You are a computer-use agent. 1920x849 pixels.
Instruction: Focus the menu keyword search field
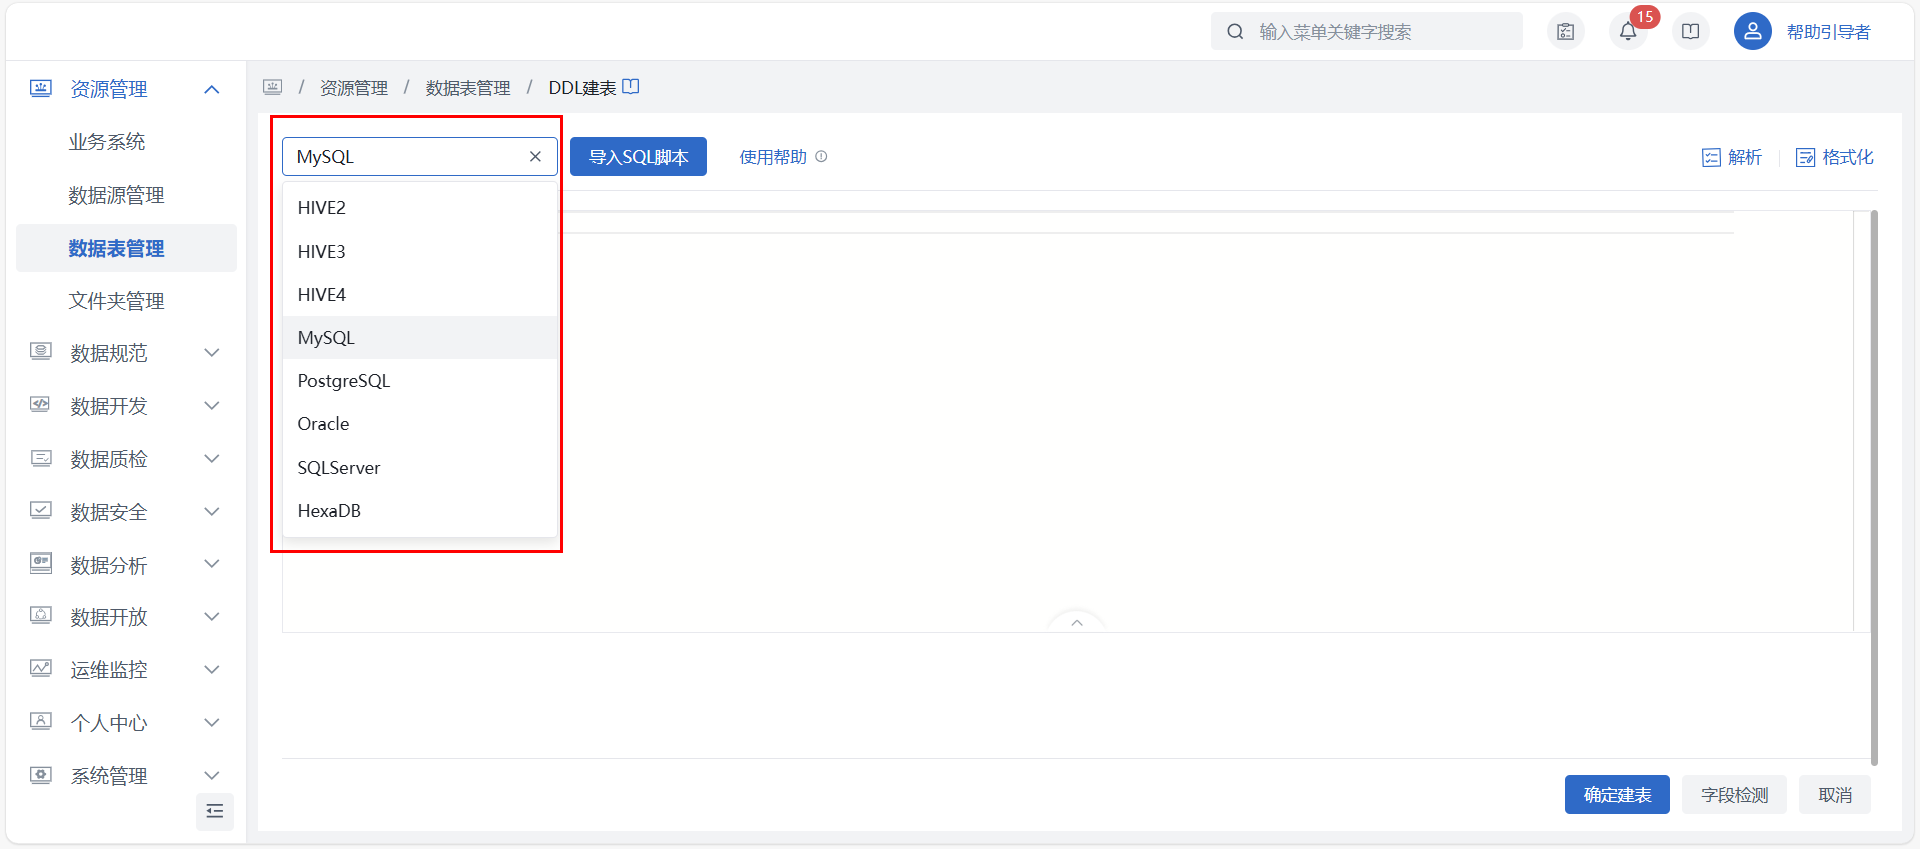pos(1366,31)
